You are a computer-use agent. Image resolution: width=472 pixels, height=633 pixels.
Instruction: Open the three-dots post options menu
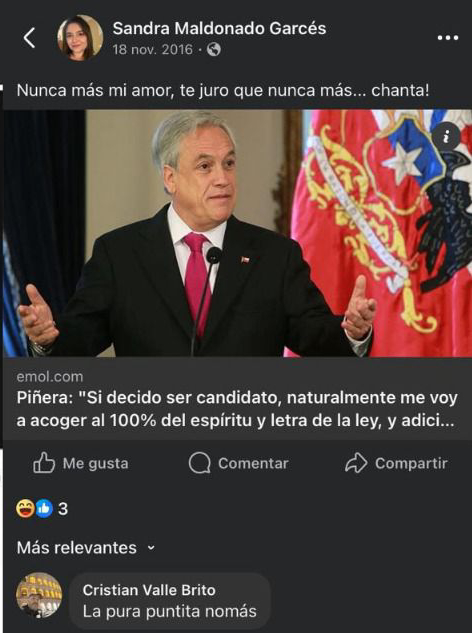[x=448, y=38]
